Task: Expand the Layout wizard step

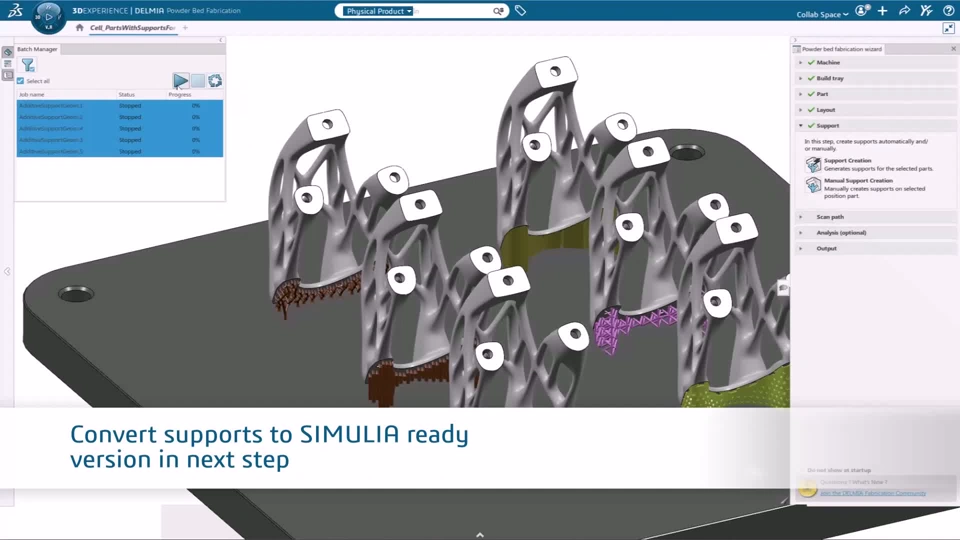Action: tap(800, 110)
